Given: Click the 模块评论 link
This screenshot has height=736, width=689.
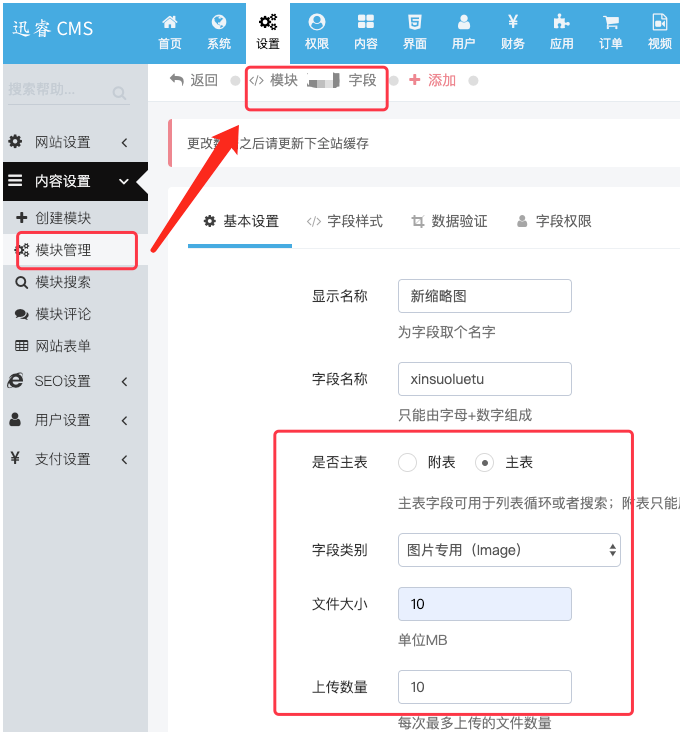Looking at the screenshot, I should click(63, 314).
